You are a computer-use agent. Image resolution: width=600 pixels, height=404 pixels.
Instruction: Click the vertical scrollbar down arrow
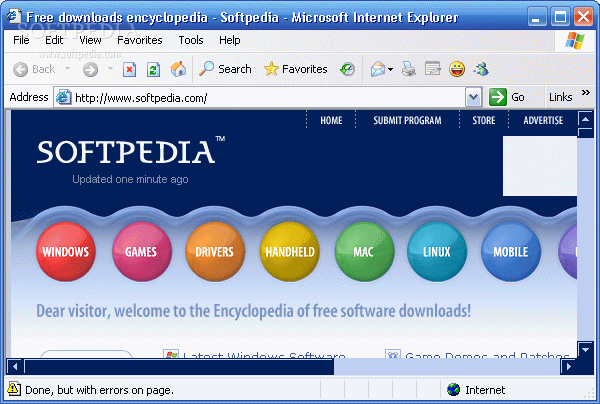click(x=585, y=349)
